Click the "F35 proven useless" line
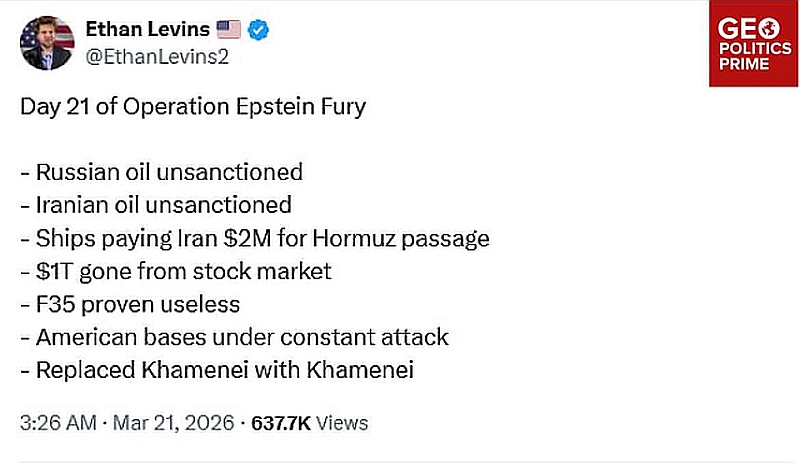 point(130,304)
